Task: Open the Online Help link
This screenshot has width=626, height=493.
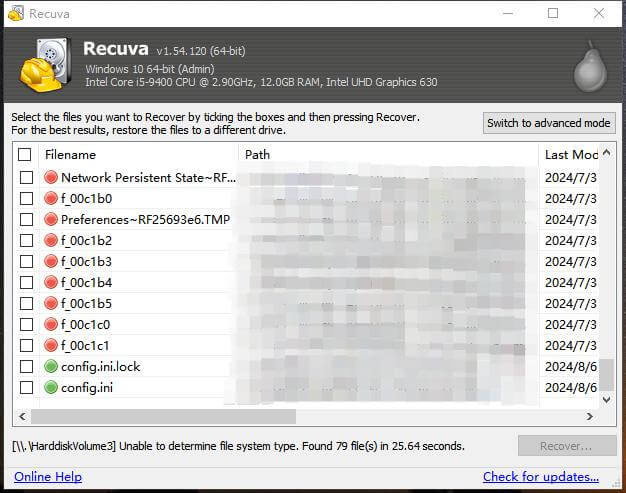Action: click(x=48, y=477)
